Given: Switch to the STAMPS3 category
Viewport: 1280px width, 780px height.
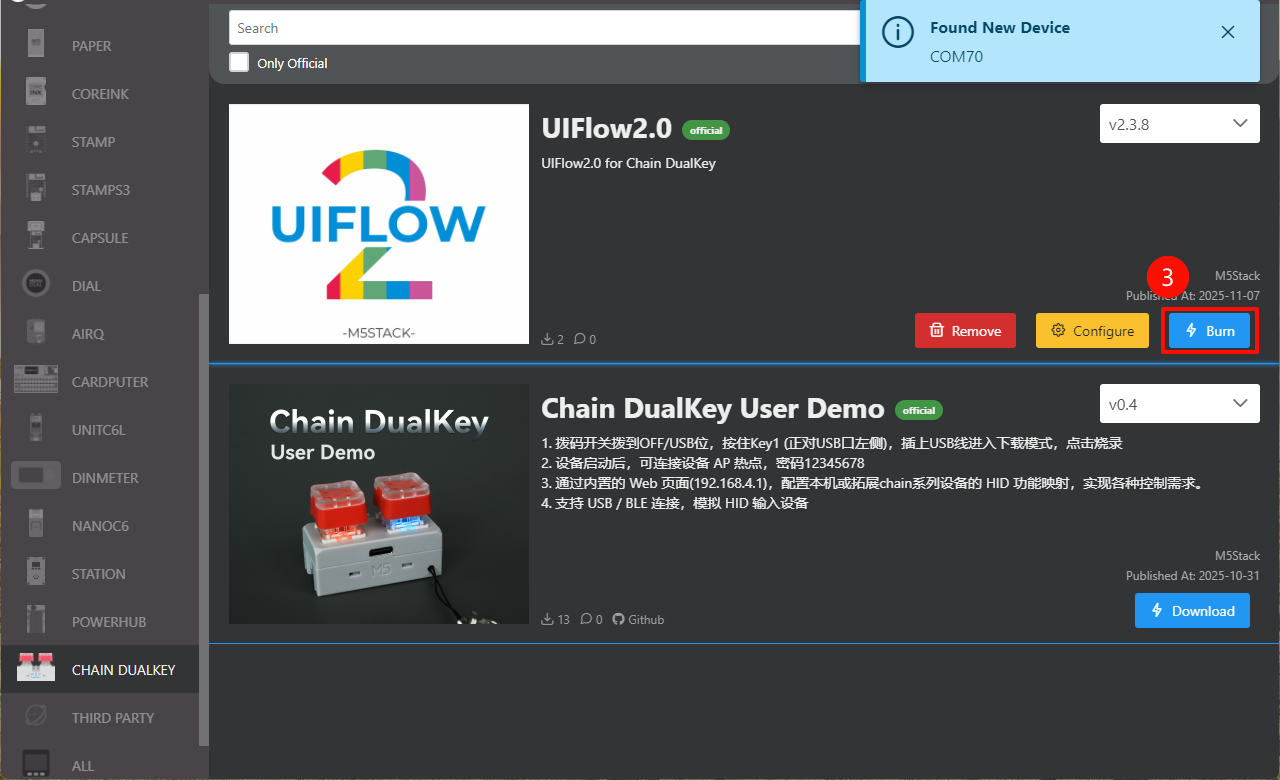Looking at the screenshot, I should pyautogui.click(x=100, y=189).
